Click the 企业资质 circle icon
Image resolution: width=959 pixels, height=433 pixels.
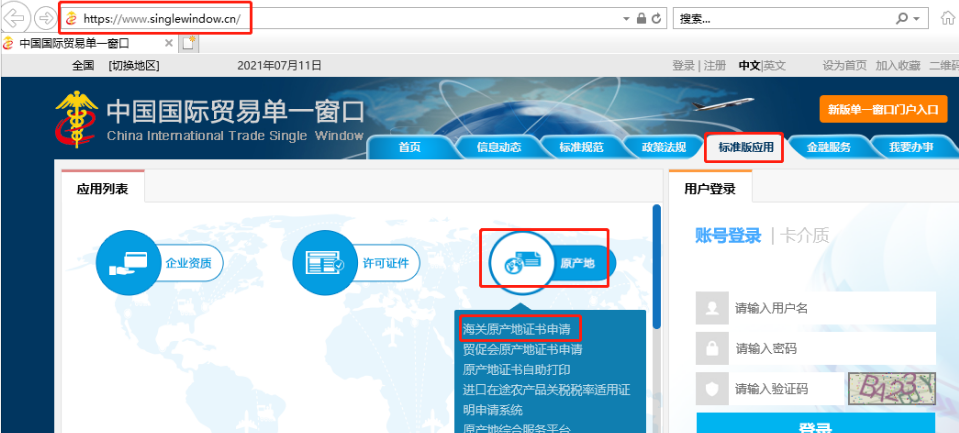(127, 263)
